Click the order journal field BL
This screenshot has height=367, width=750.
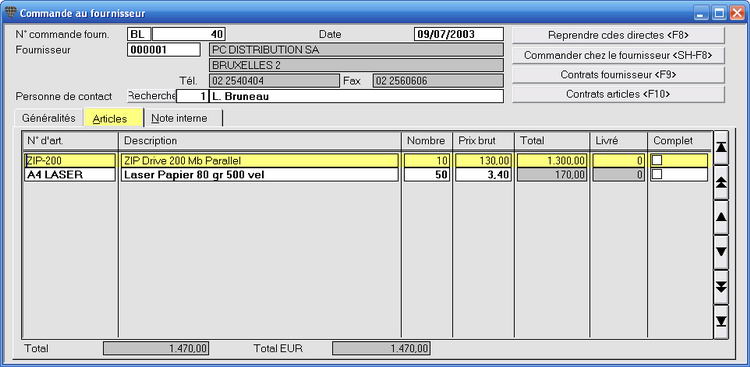pyautogui.click(x=139, y=34)
